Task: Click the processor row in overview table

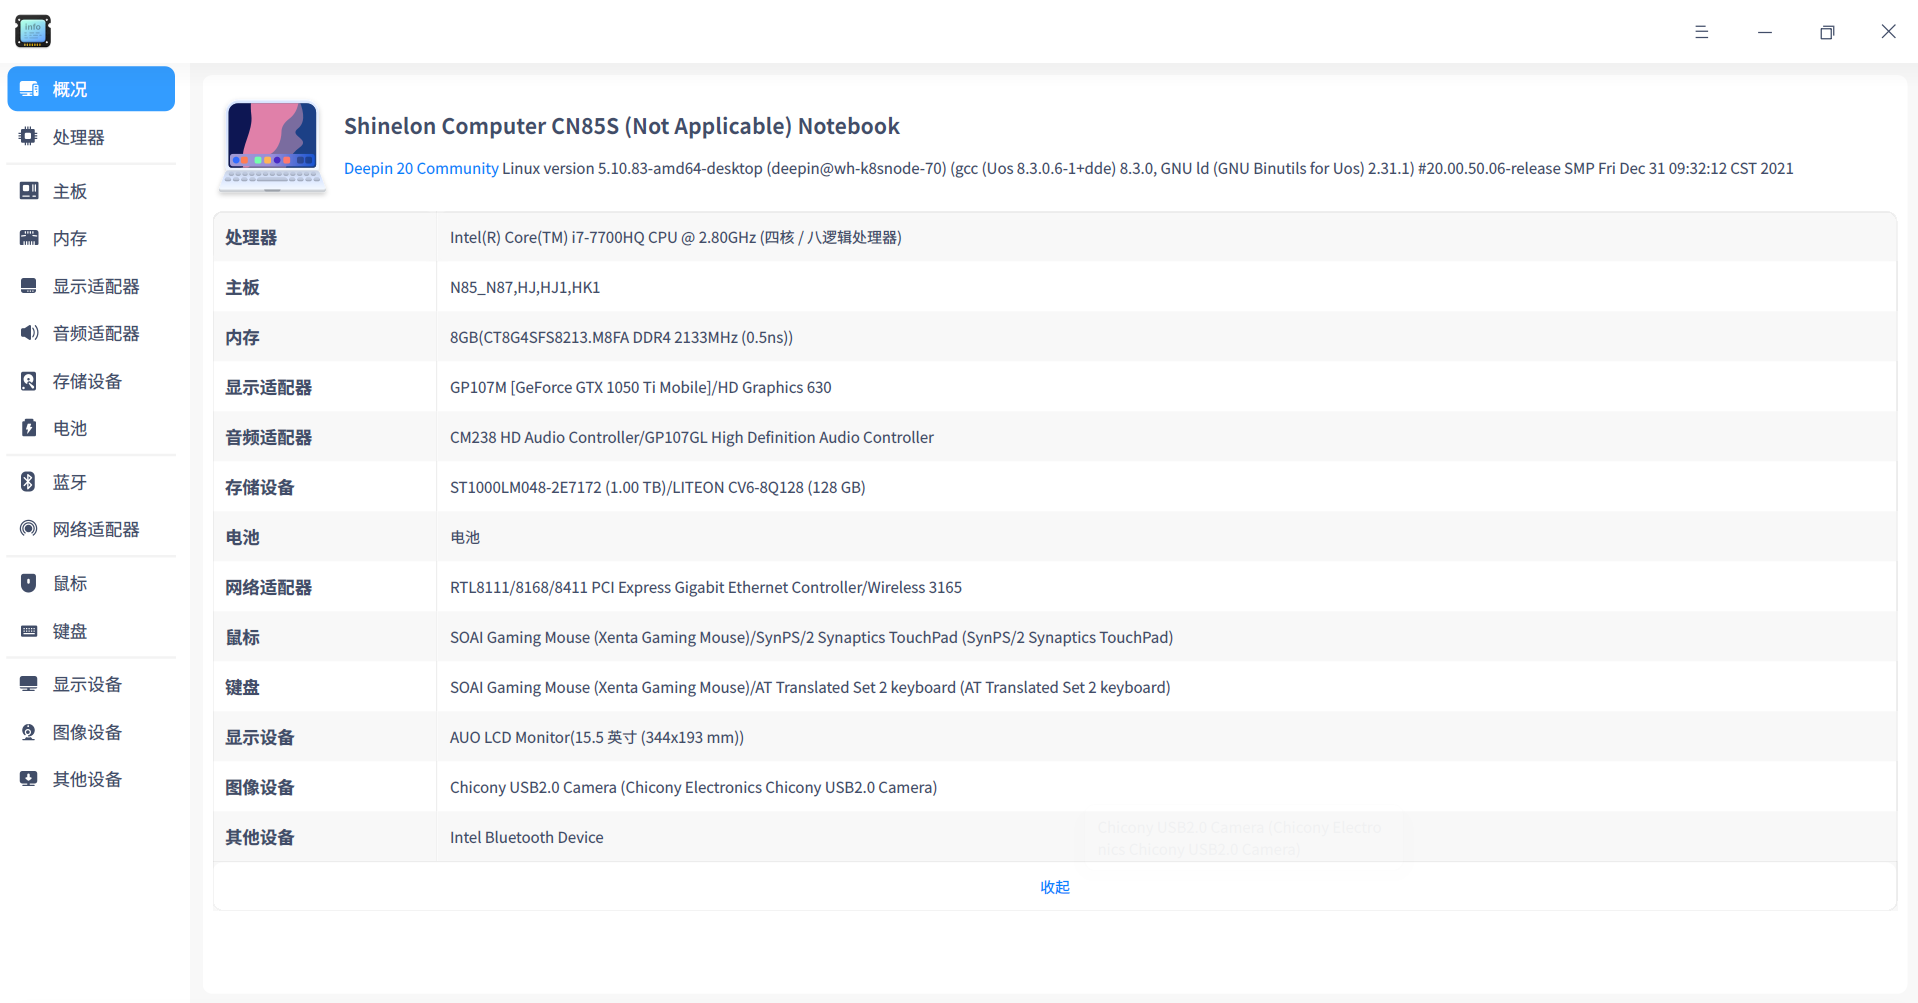Action: pos(1054,237)
